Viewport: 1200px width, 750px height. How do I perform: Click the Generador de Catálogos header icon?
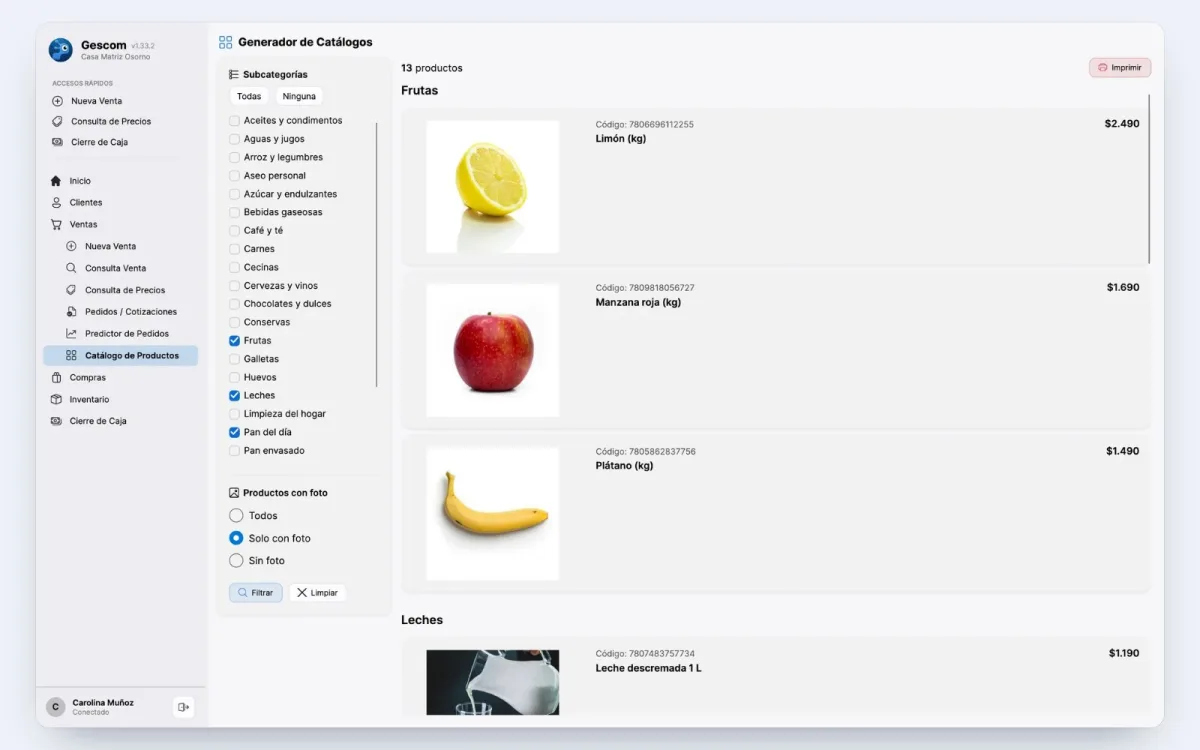tap(225, 42)
